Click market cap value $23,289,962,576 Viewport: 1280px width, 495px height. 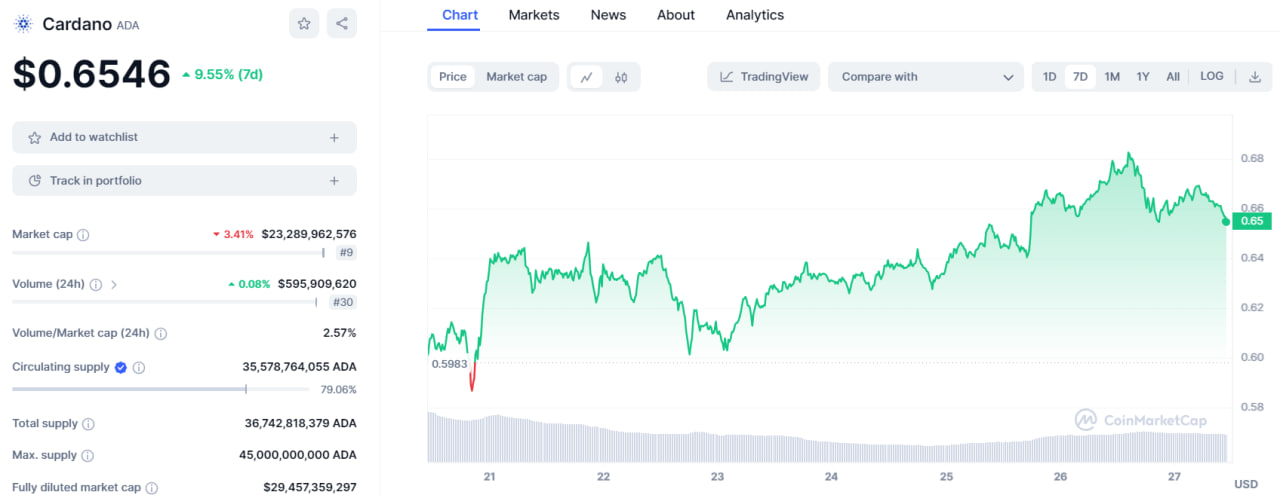309,235
